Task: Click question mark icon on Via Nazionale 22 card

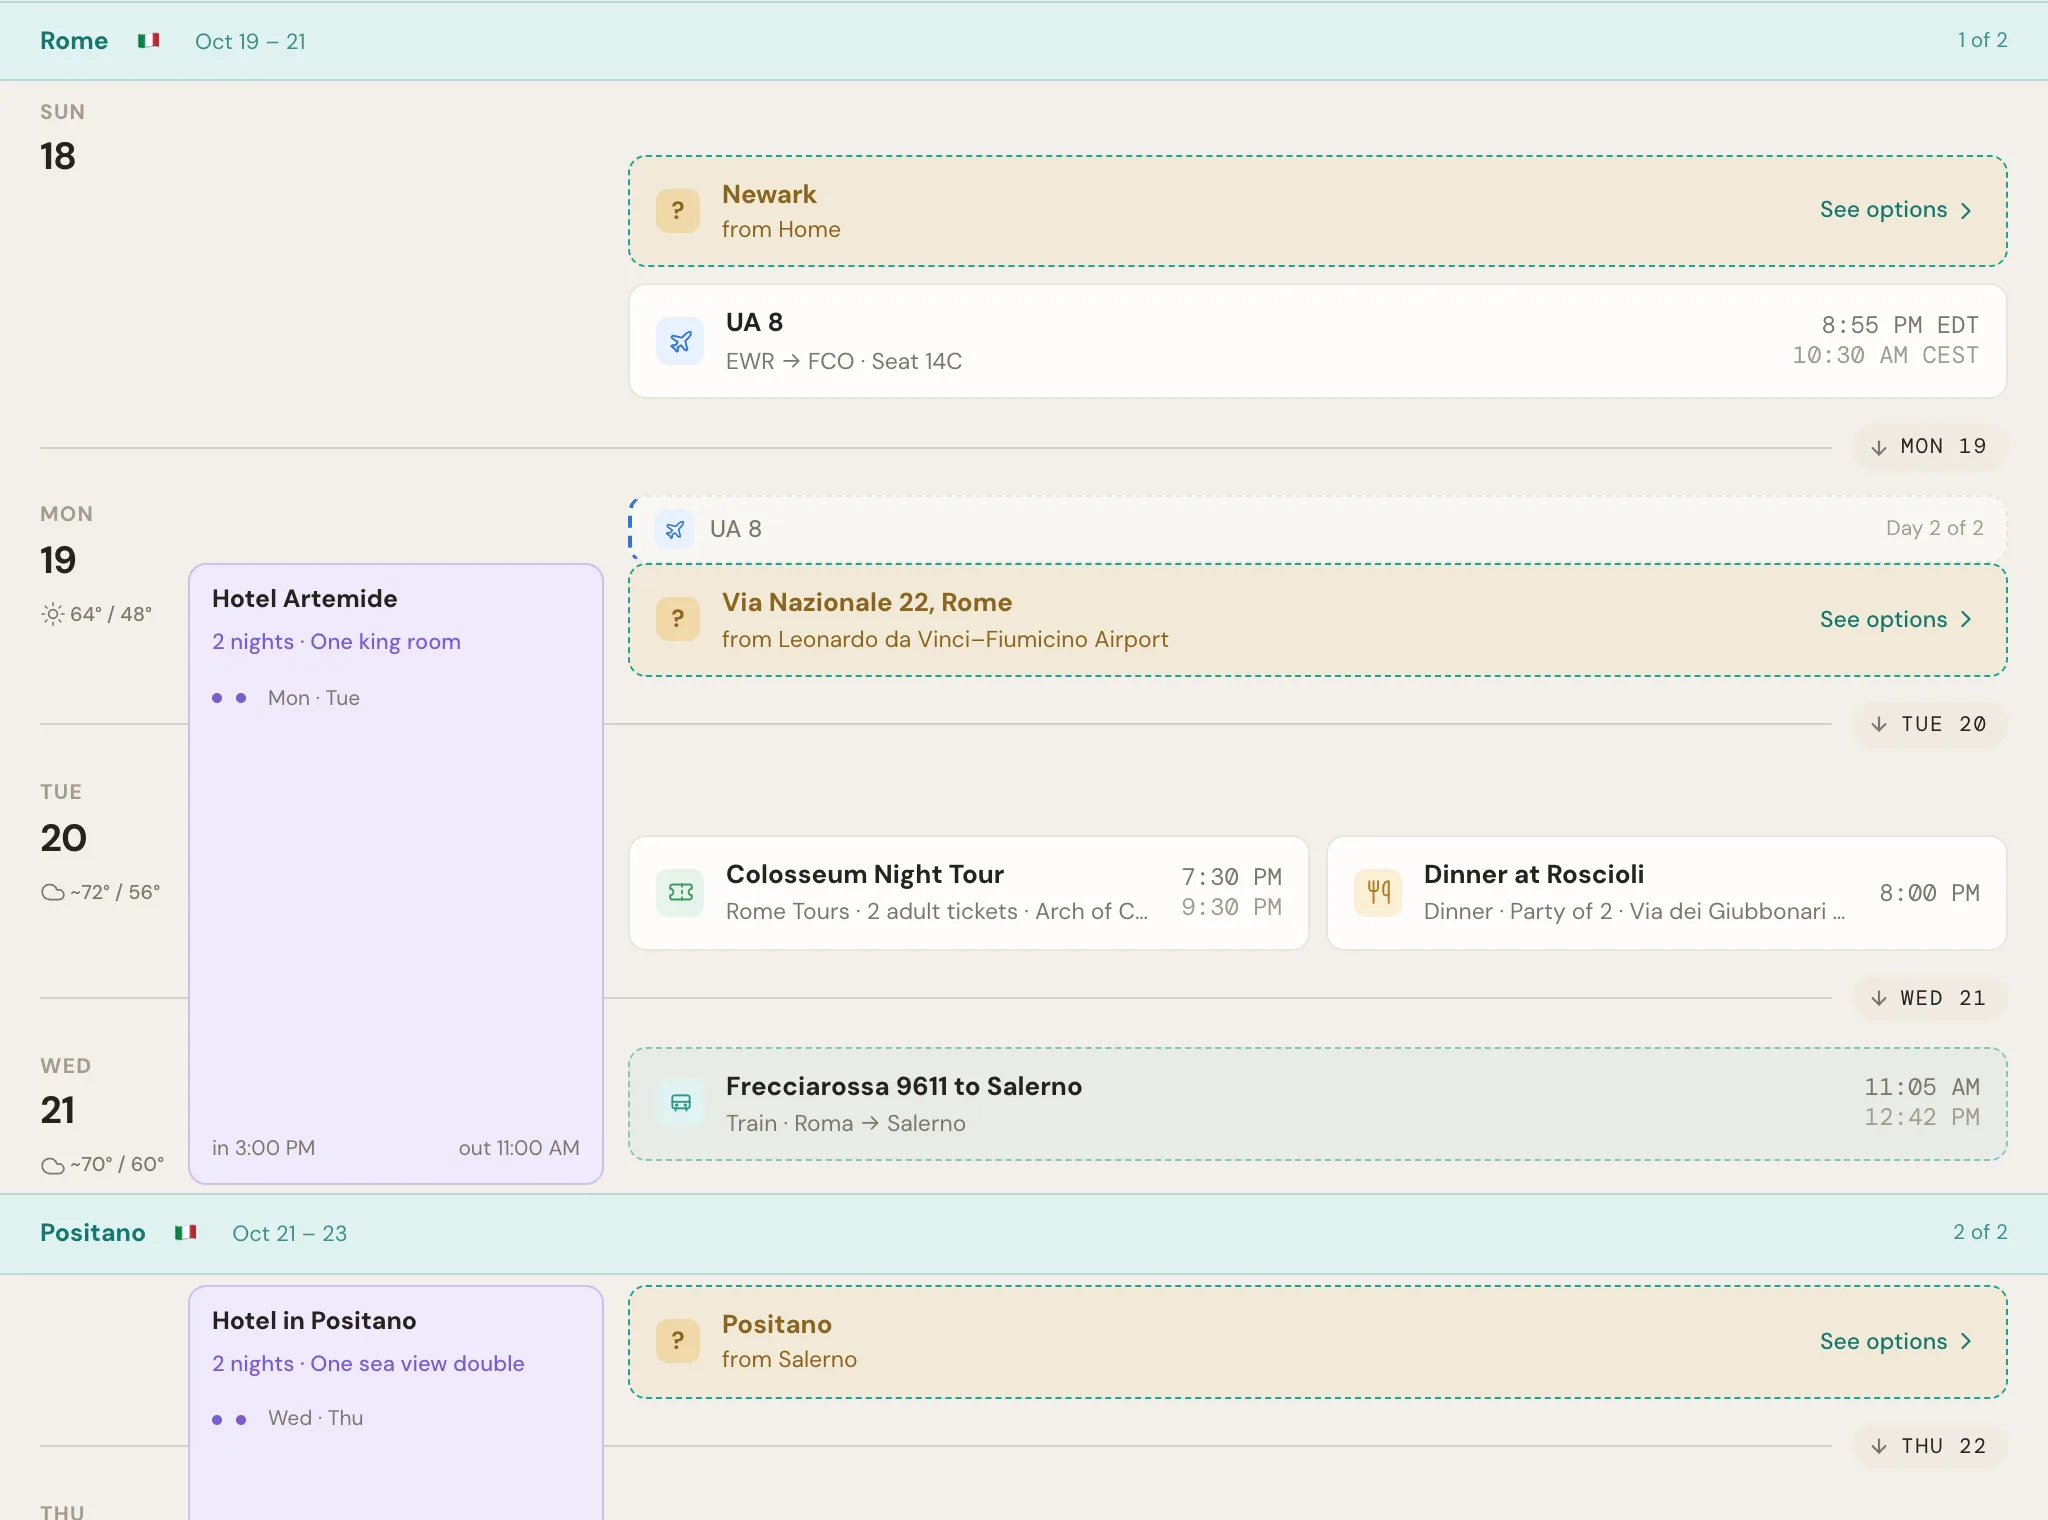Action: tap(678, 619)
